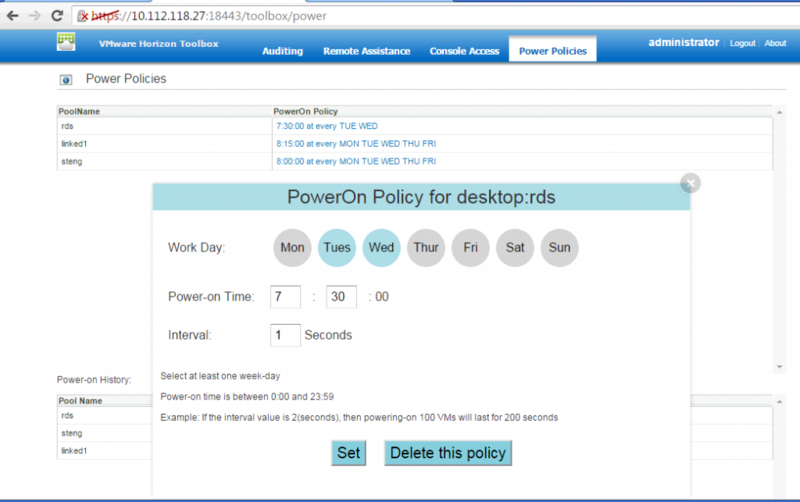Click the Set button

(348, 453)
